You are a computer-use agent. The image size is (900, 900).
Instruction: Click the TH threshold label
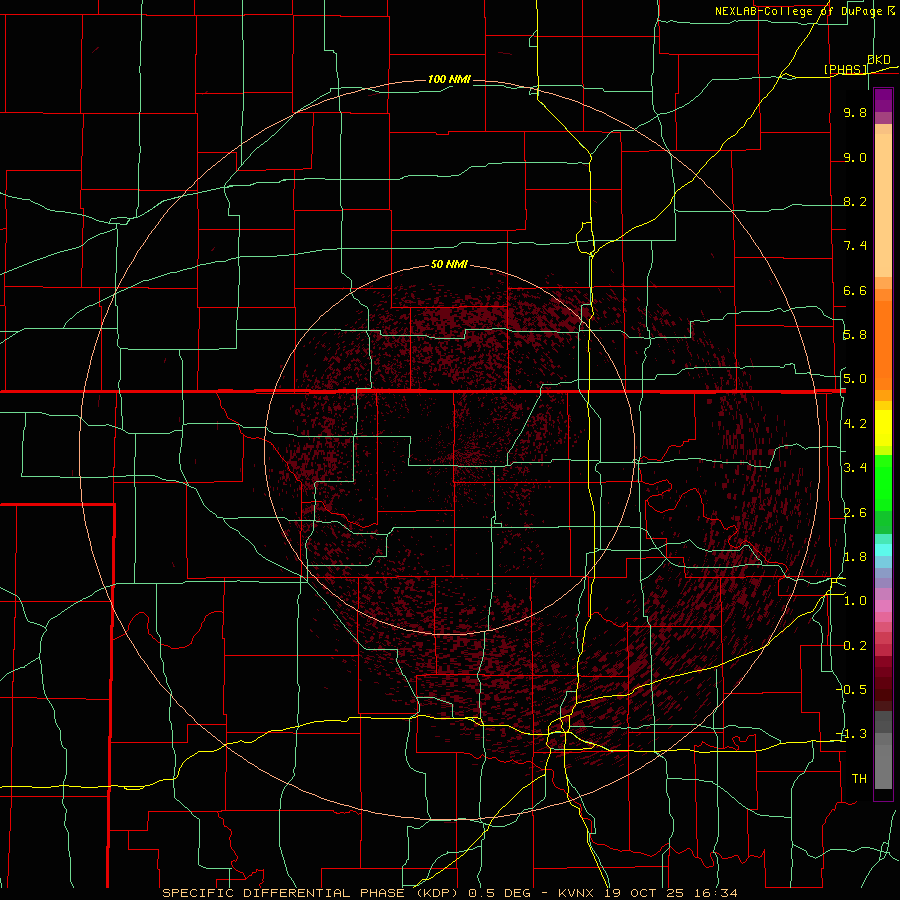pyautogui.click(x=859, y=779)
